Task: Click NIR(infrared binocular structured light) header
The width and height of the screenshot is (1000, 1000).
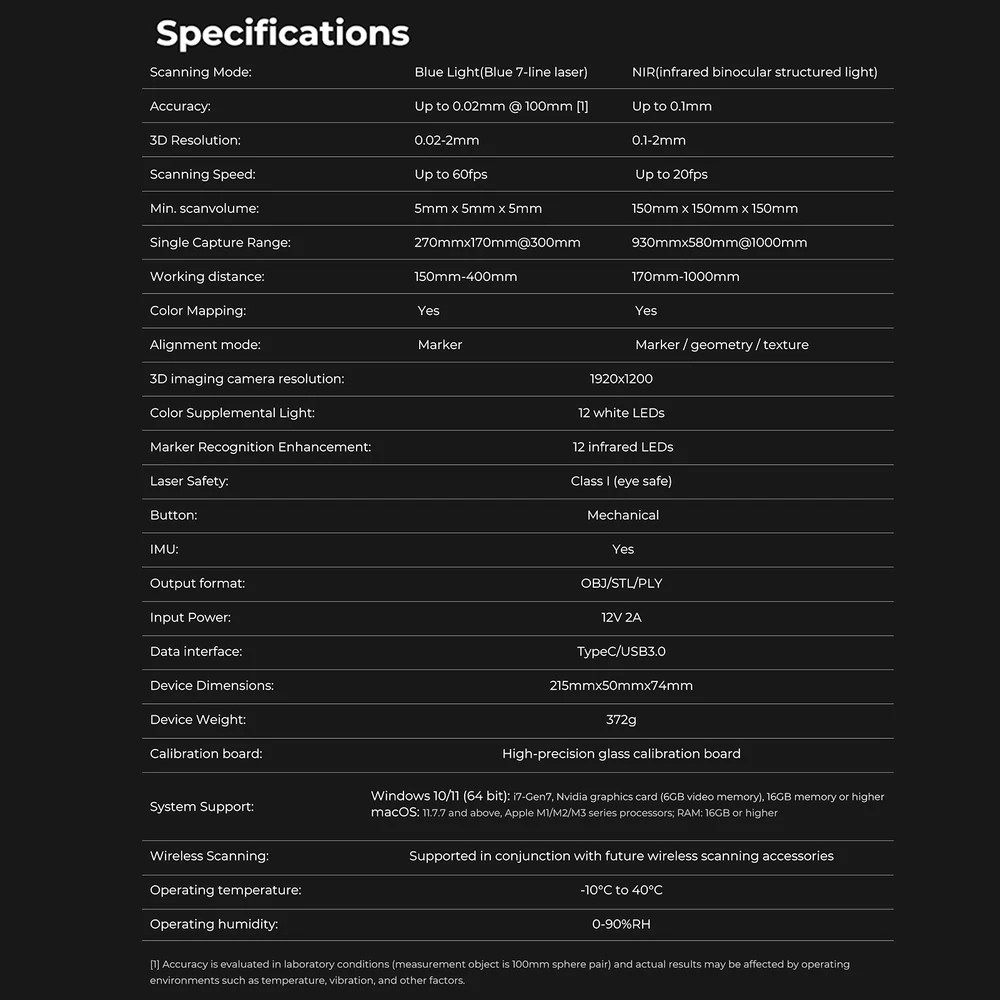Action: coord(754,72)
